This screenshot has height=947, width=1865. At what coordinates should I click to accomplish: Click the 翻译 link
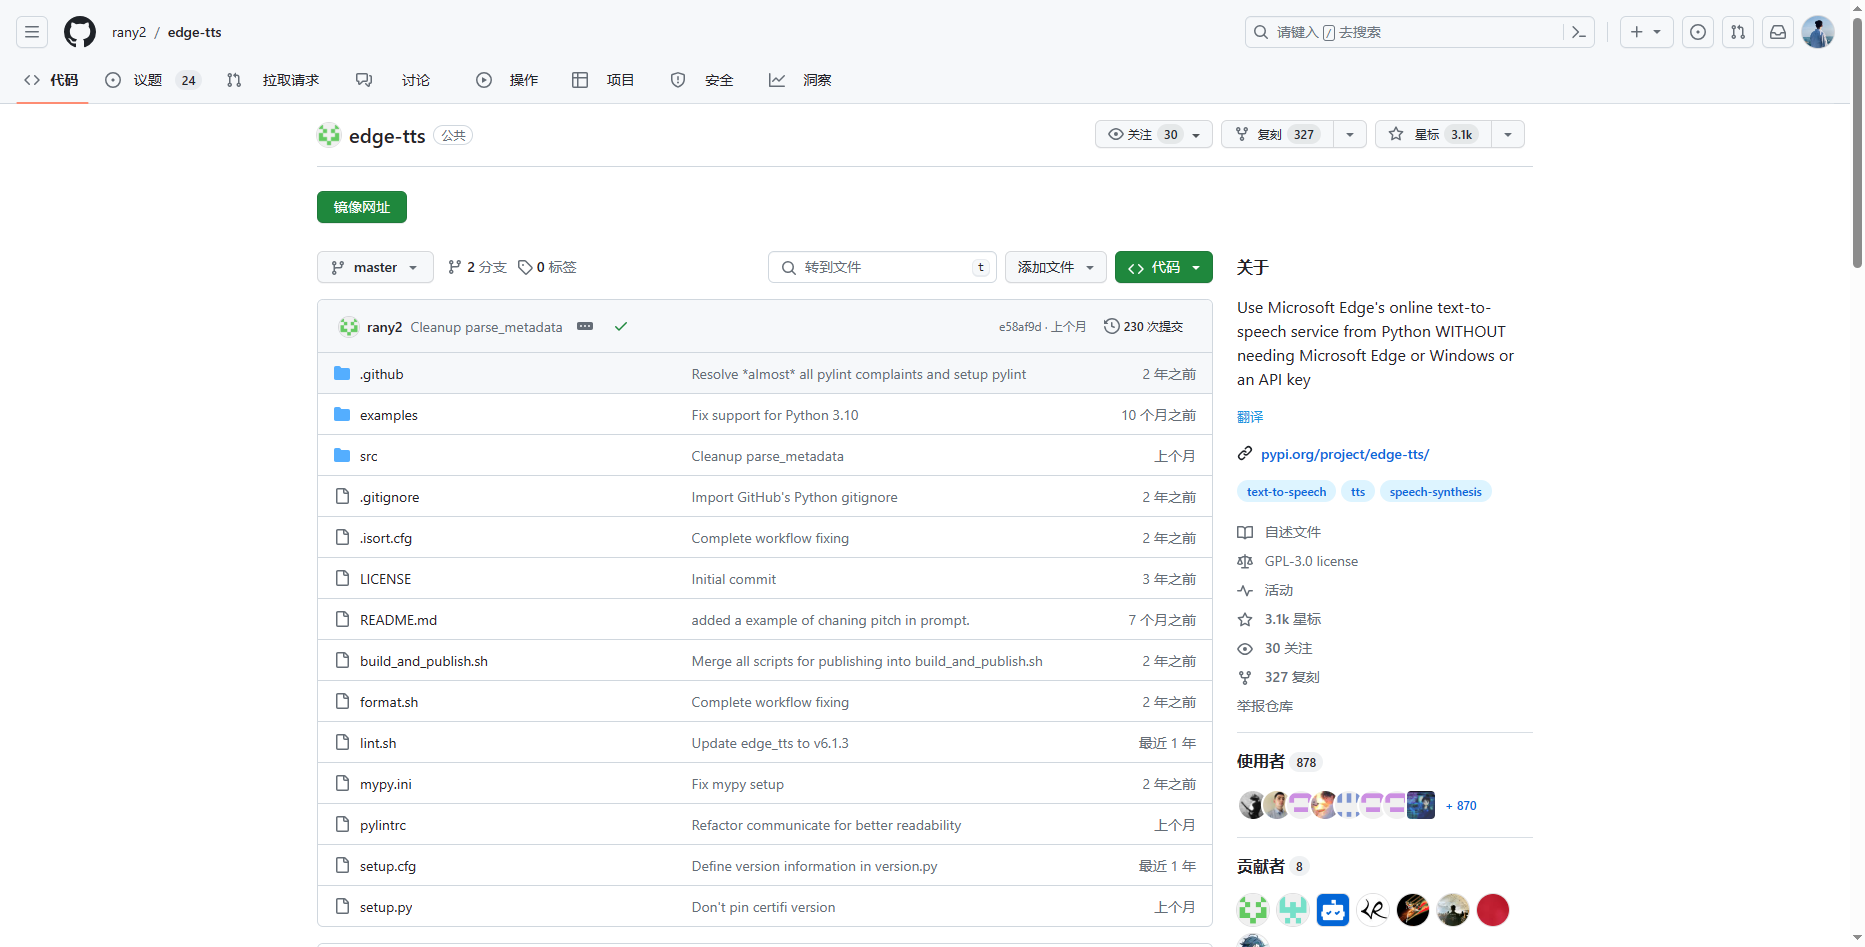click(1250, 417)
